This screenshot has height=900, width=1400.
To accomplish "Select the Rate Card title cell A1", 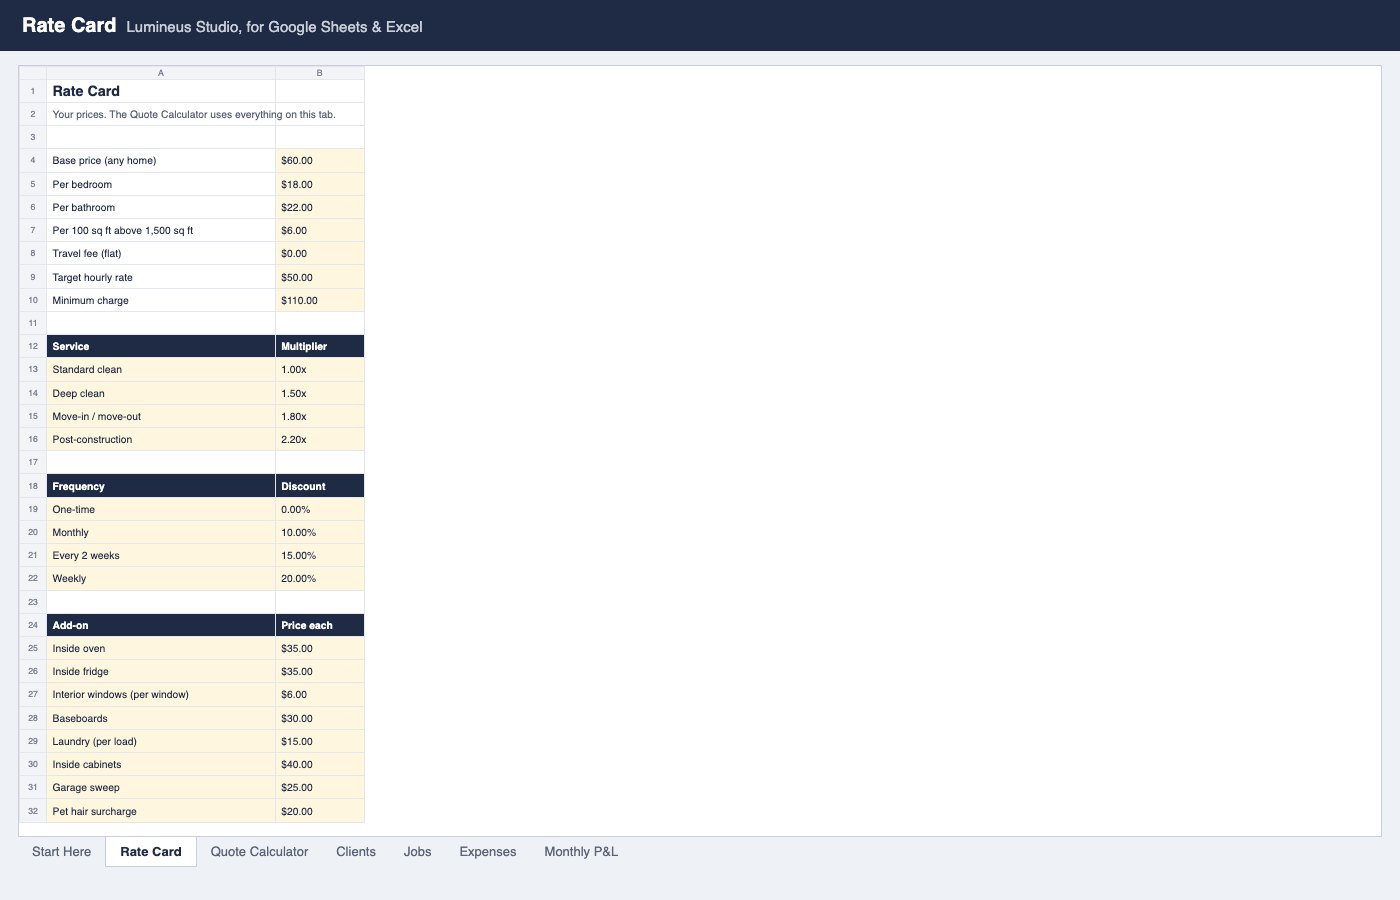I will click(161, 91).
